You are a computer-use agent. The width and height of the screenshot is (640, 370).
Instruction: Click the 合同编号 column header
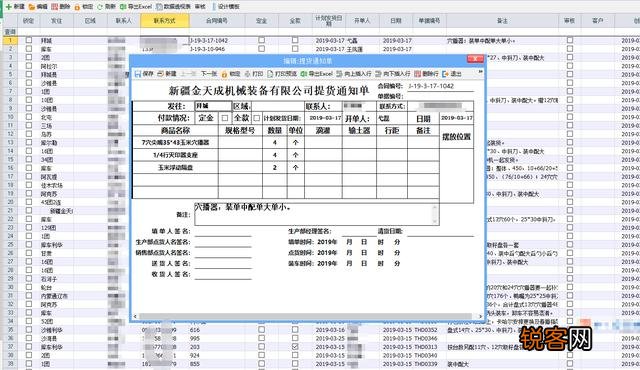217,21
